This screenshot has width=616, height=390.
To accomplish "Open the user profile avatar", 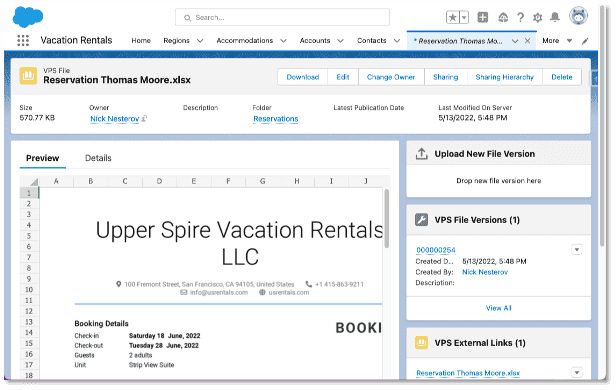I will pyautogui.click(x=579, y=16).
